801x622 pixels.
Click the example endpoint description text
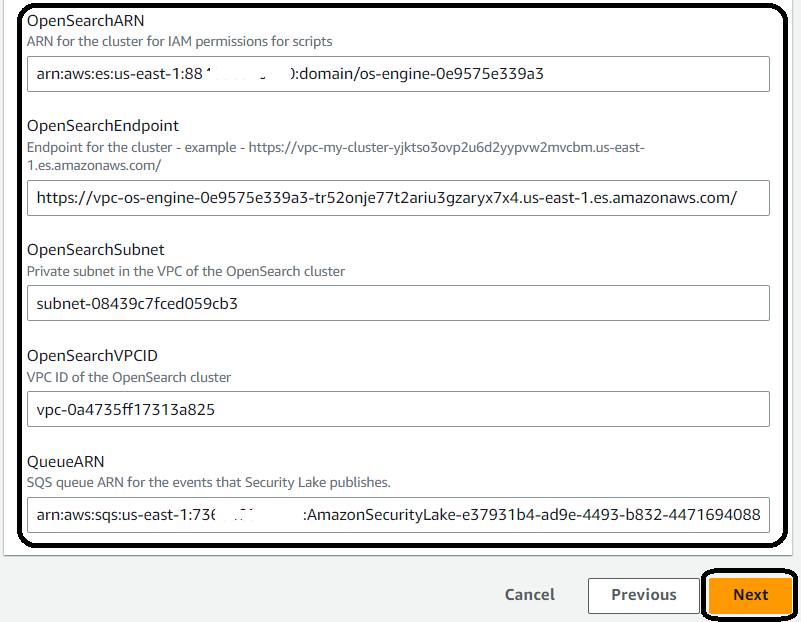click(336, 156)
